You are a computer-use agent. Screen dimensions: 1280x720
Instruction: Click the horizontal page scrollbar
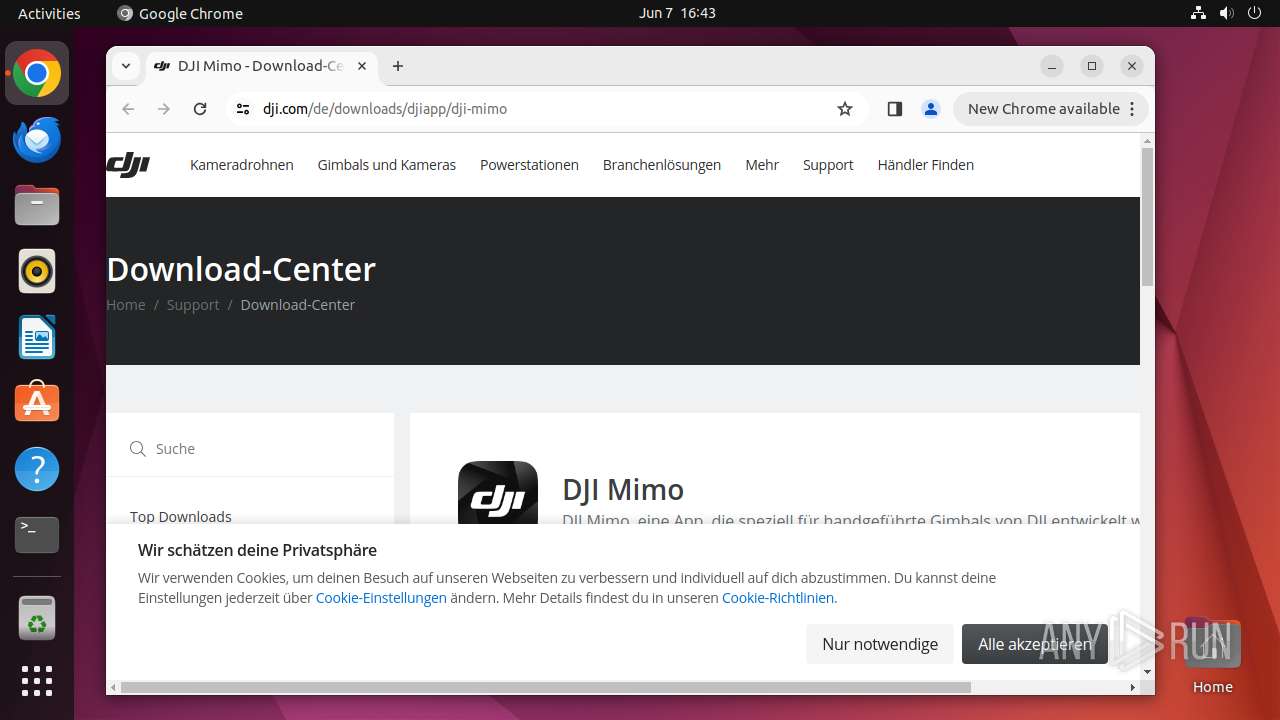(x=546, y=687)
